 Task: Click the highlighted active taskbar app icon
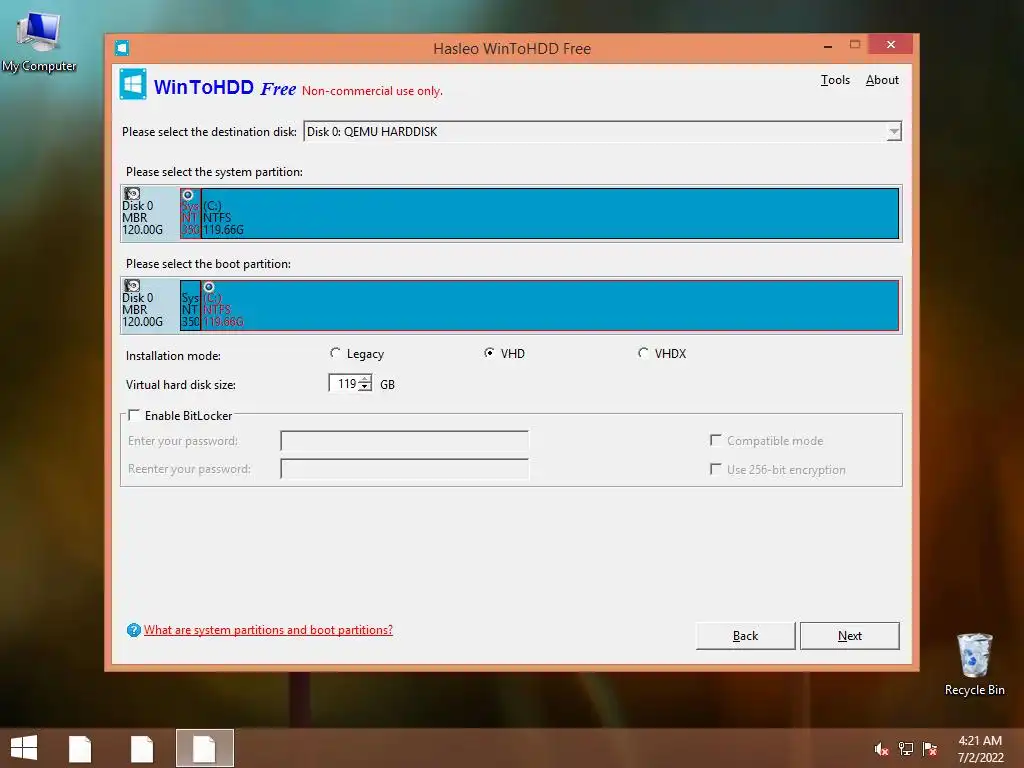204,748
